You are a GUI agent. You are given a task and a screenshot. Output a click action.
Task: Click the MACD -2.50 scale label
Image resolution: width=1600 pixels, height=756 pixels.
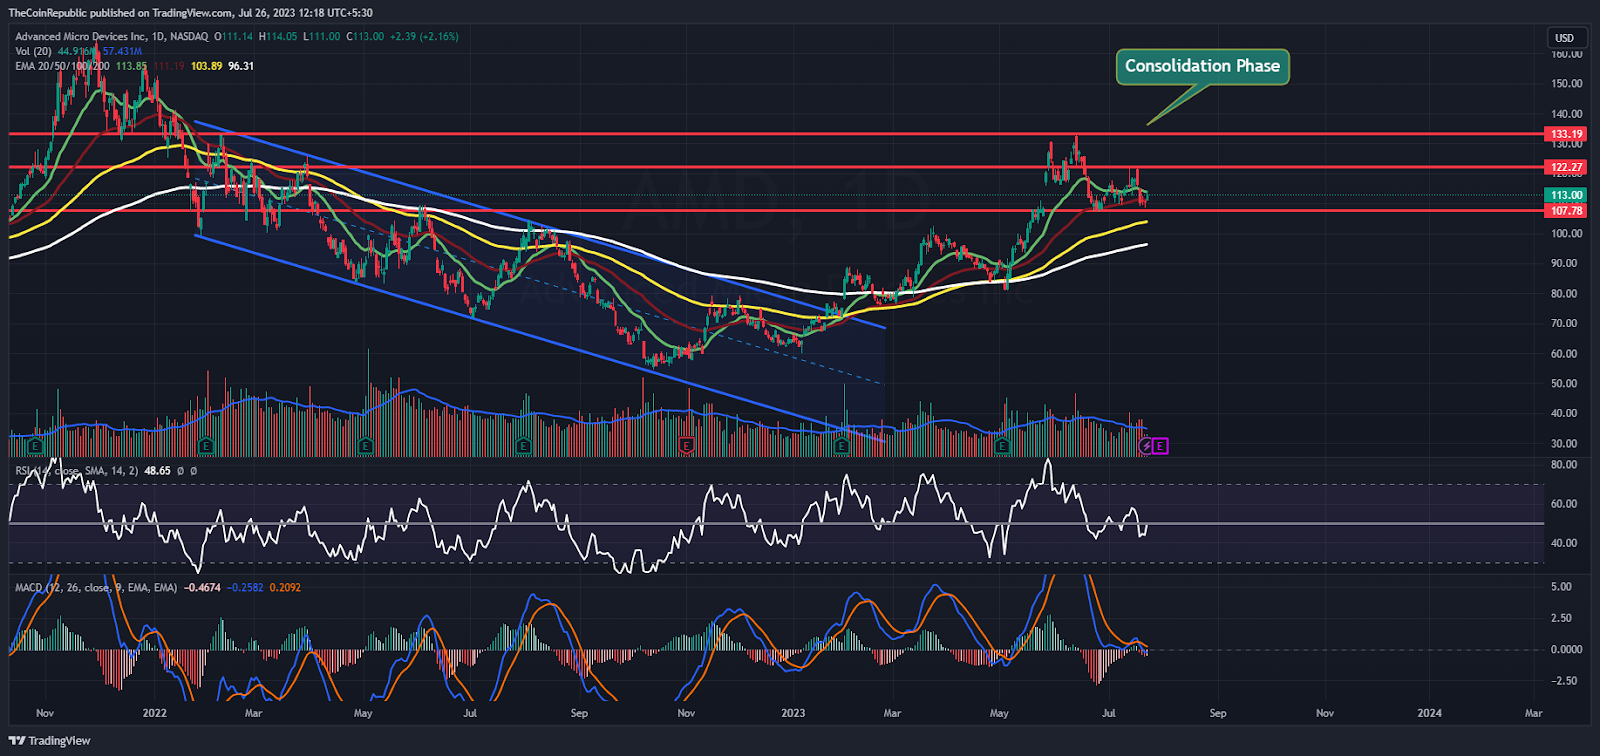click(x=1563, y=681)
